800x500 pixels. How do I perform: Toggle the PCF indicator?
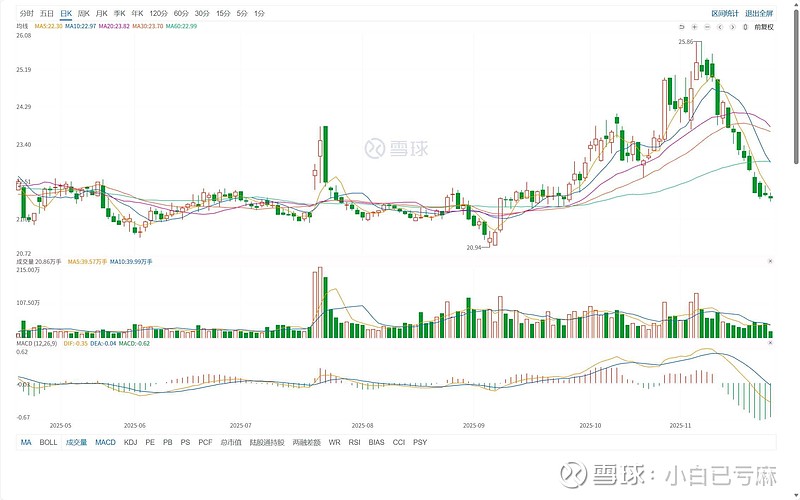pyautogui.click(x=205, y=442)
